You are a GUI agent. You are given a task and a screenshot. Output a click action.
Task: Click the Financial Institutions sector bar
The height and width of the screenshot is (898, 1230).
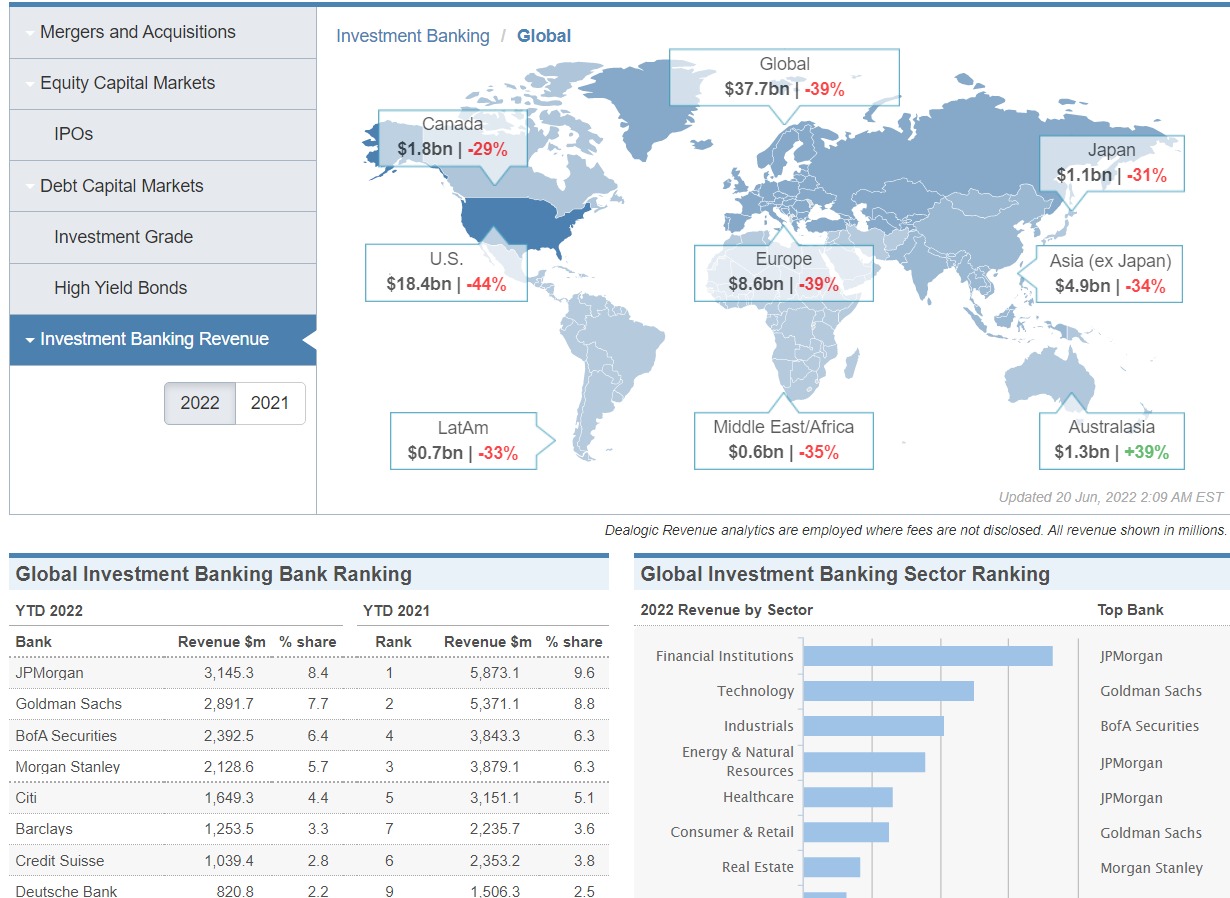coord(928,656)
